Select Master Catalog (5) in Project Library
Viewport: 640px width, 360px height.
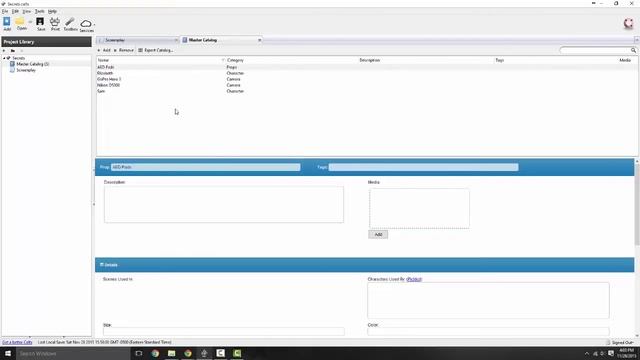click(32, 64)
